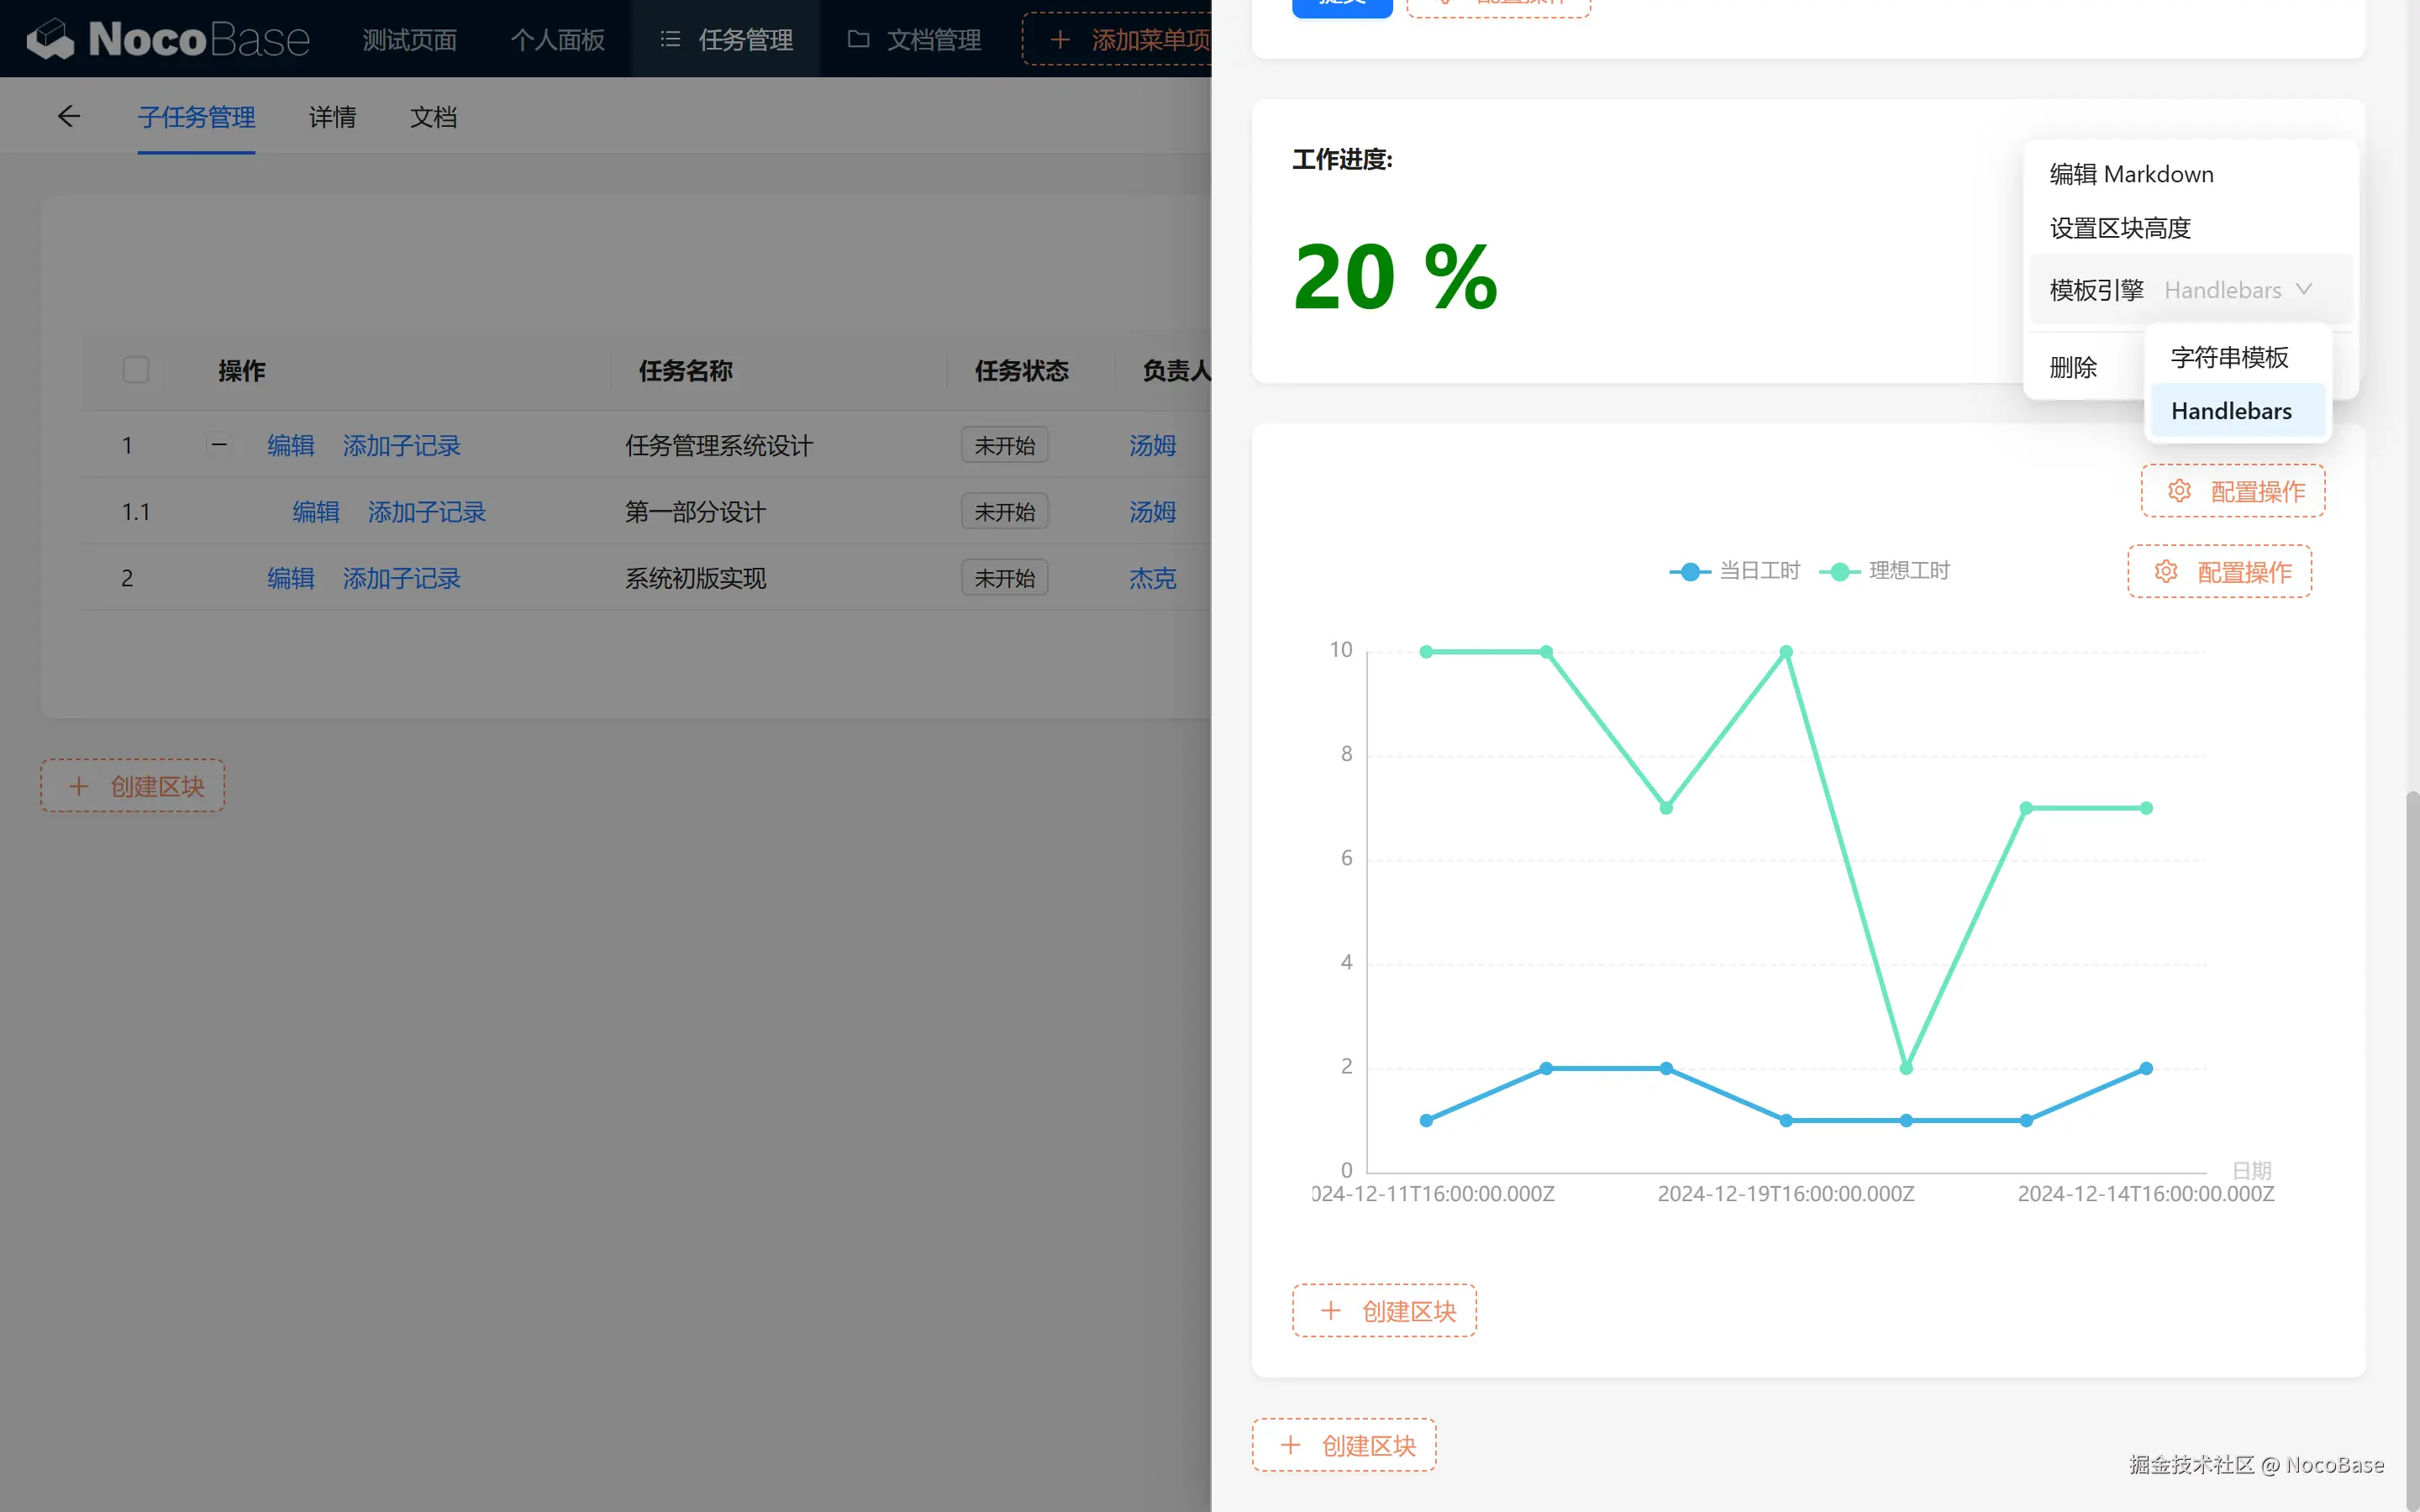
Task: Select 字符串模板 option from dropdown list
Action: [2229, 357]
